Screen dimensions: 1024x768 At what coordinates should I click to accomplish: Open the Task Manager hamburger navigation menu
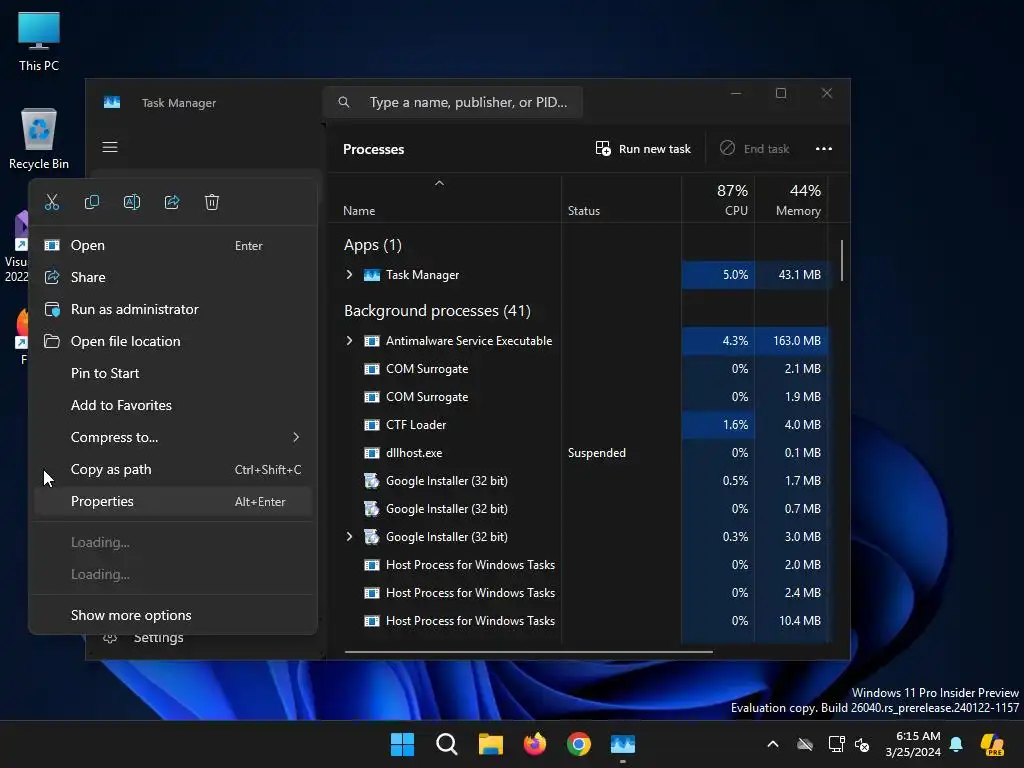coord(110,147)
